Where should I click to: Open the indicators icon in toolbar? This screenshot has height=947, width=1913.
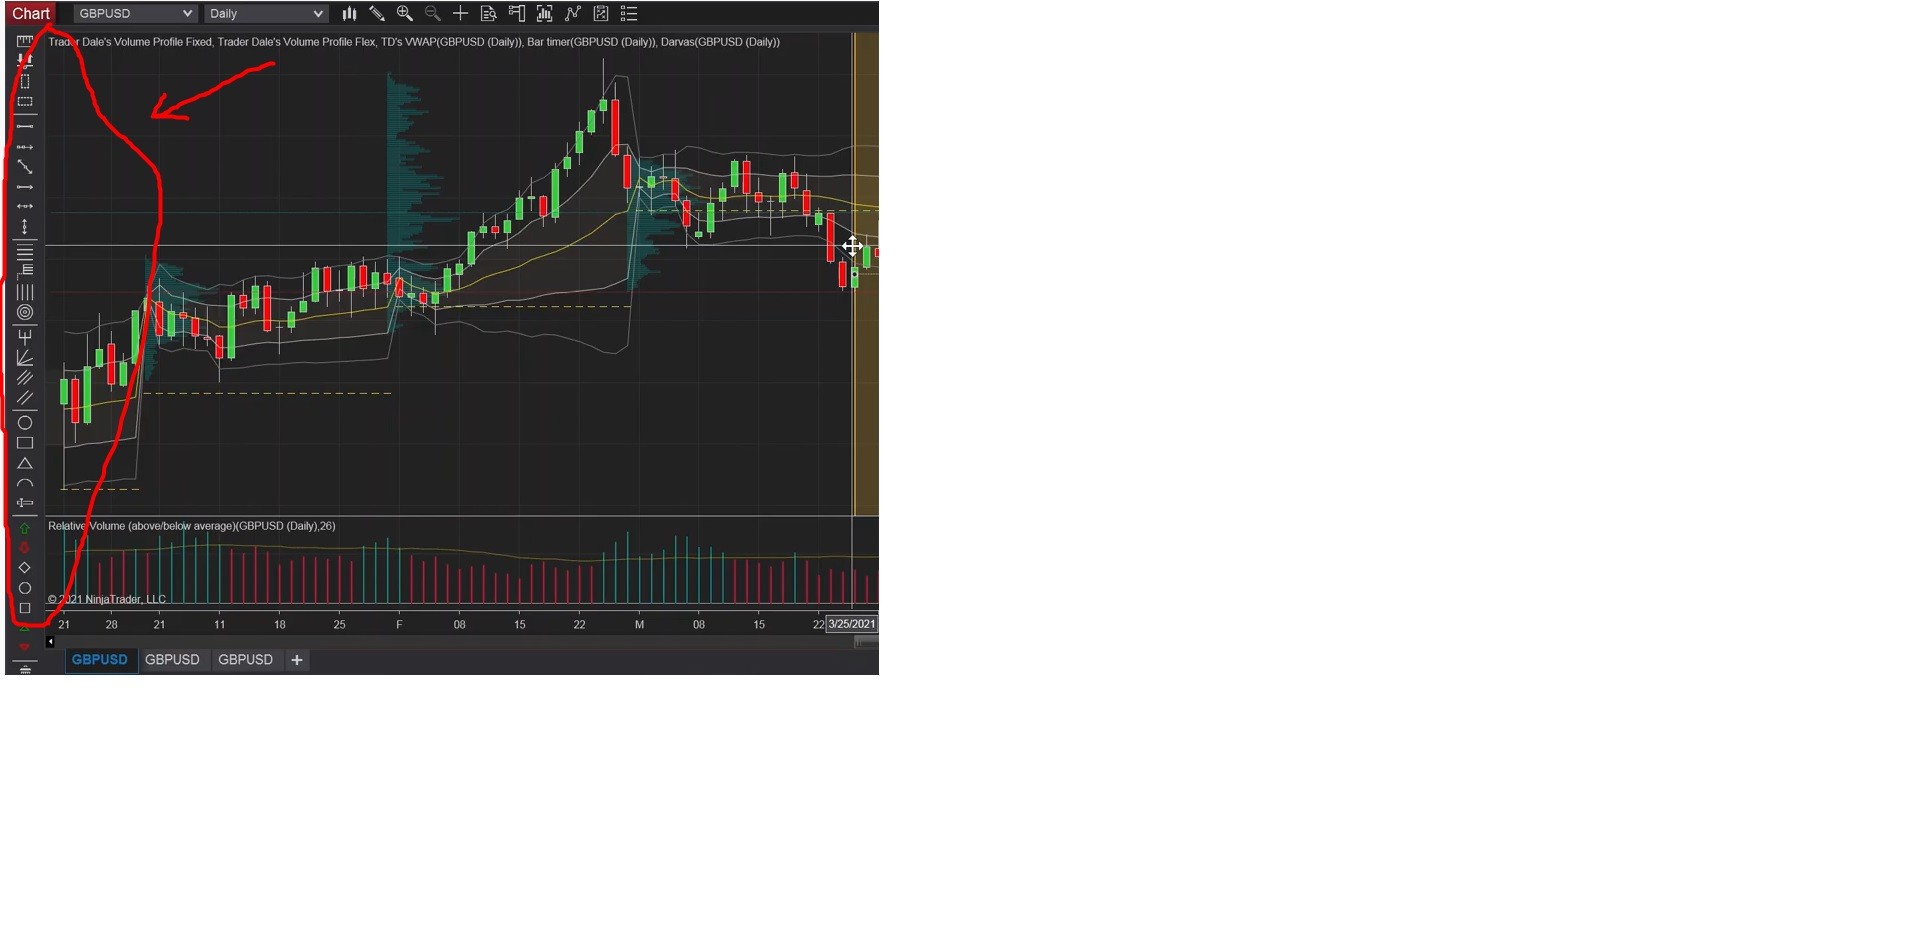click(545, 14)
